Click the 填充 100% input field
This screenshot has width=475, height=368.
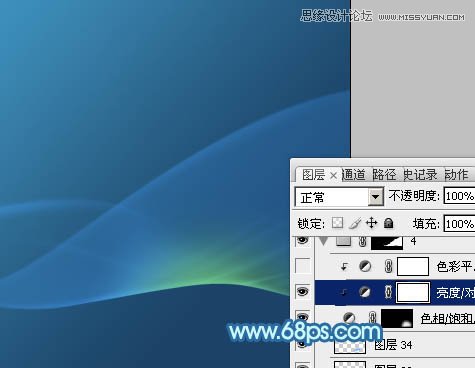(459, 224)
